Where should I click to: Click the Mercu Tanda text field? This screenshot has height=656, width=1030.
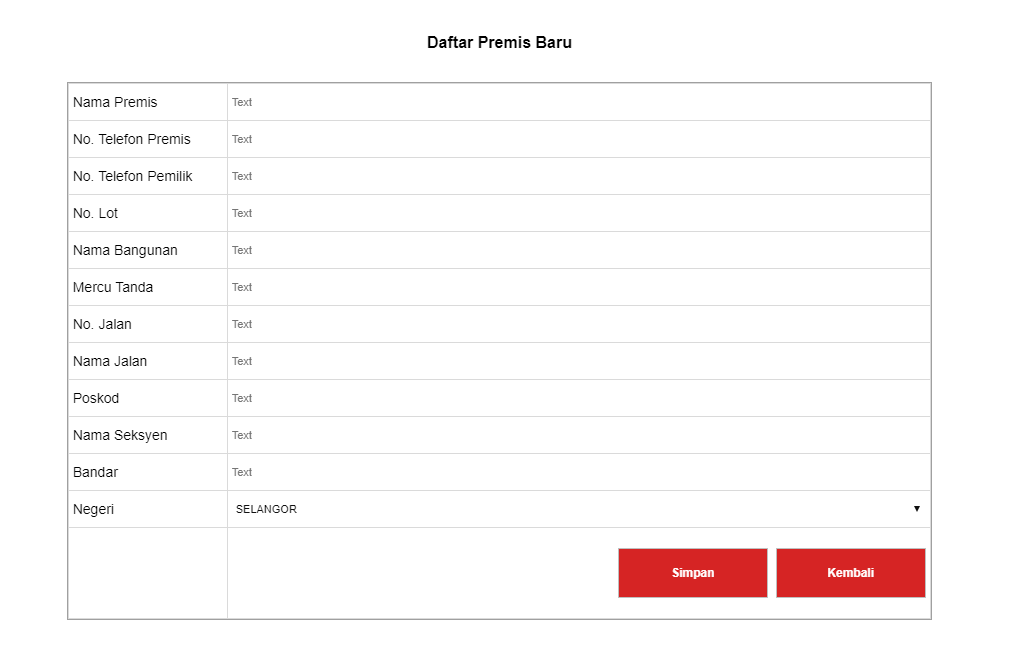point(579,287)
